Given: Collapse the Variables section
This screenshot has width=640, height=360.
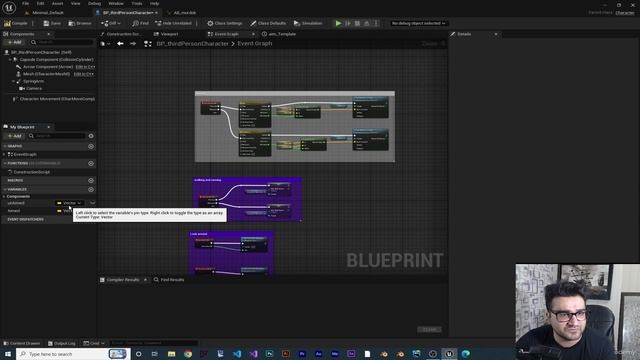Looking at the screenshot, I should coord(5,189).
